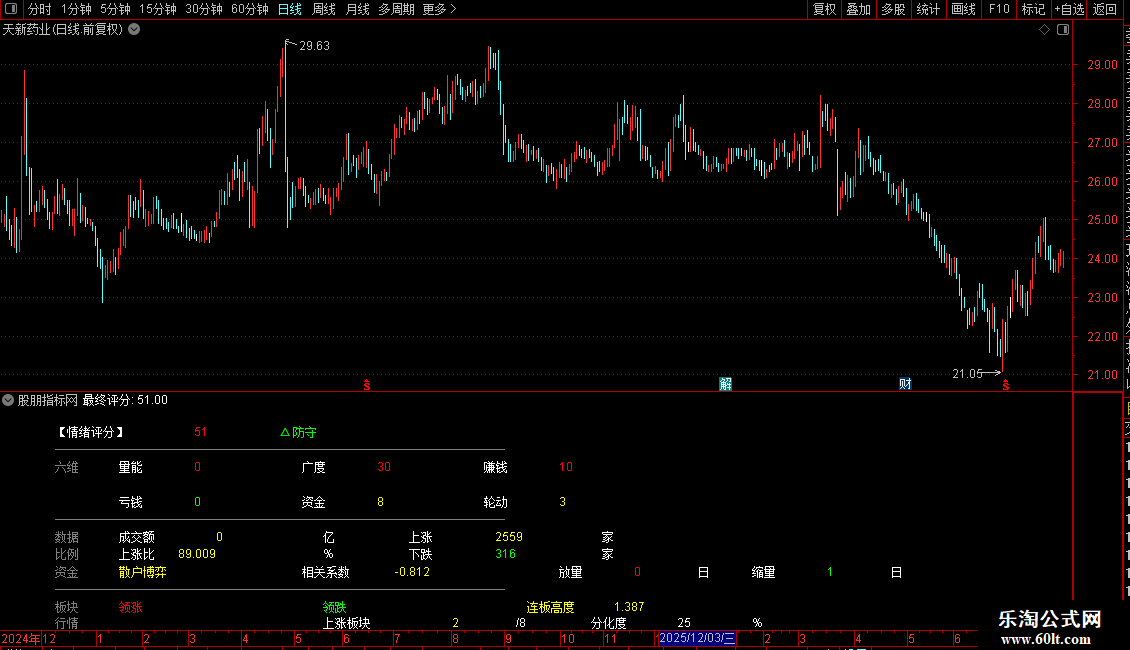The image size is (1130, 650).
Task: Click the 解 event marker on chart
Action: point(726,383)
